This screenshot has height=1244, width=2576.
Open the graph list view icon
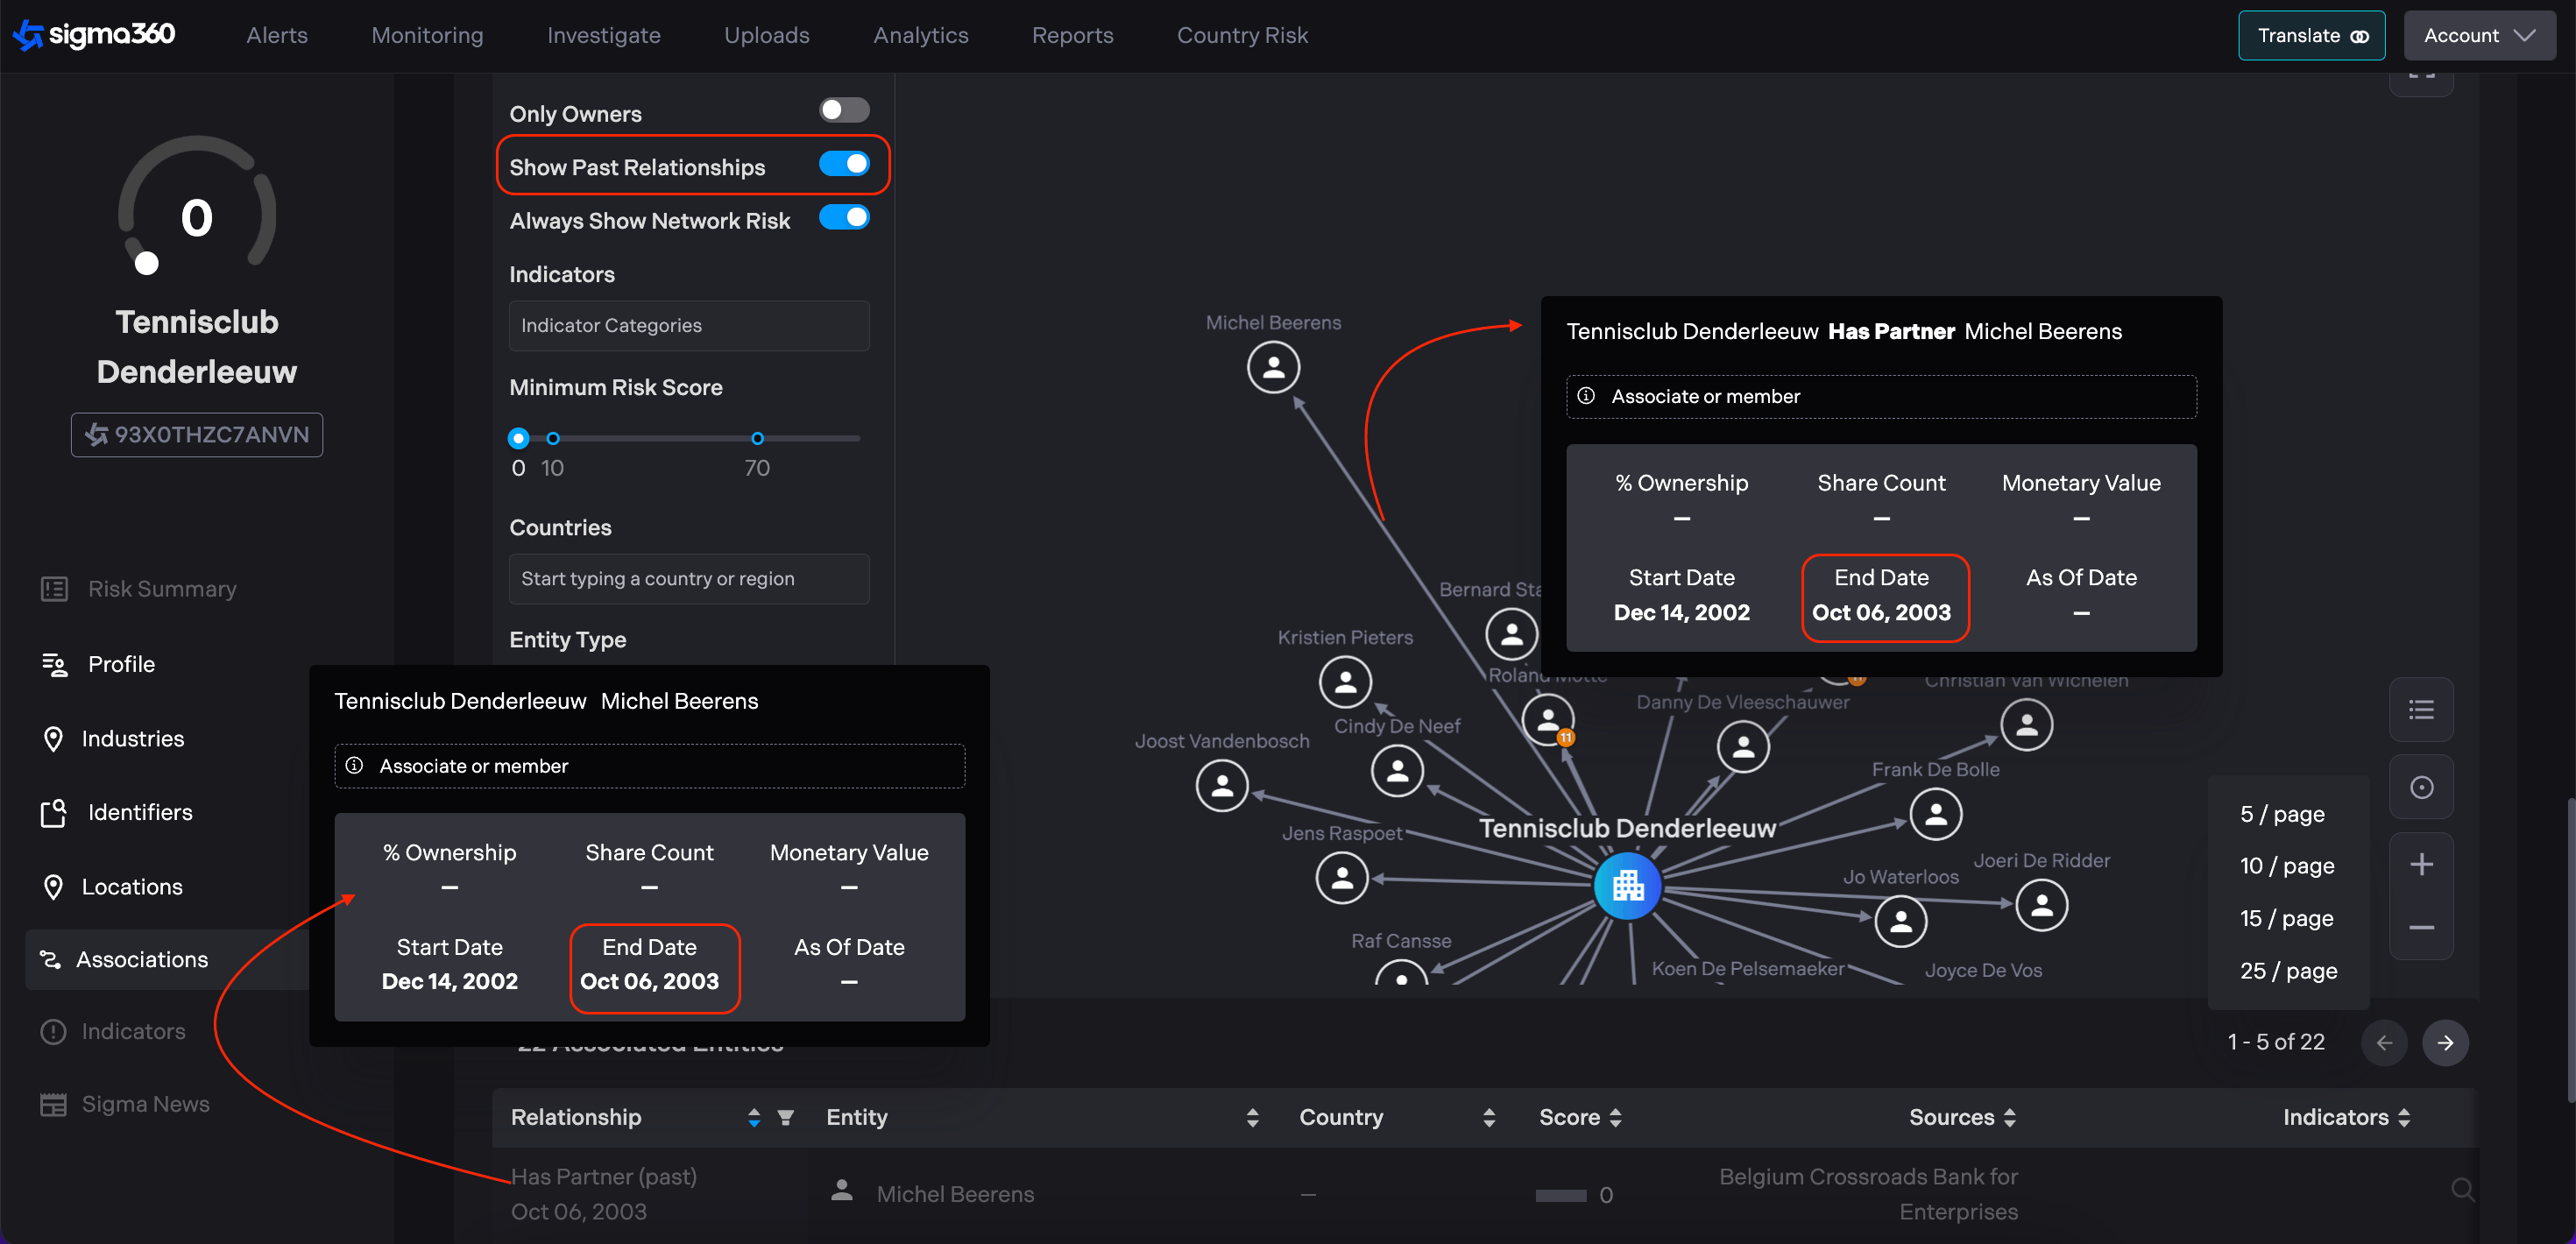2420,710
